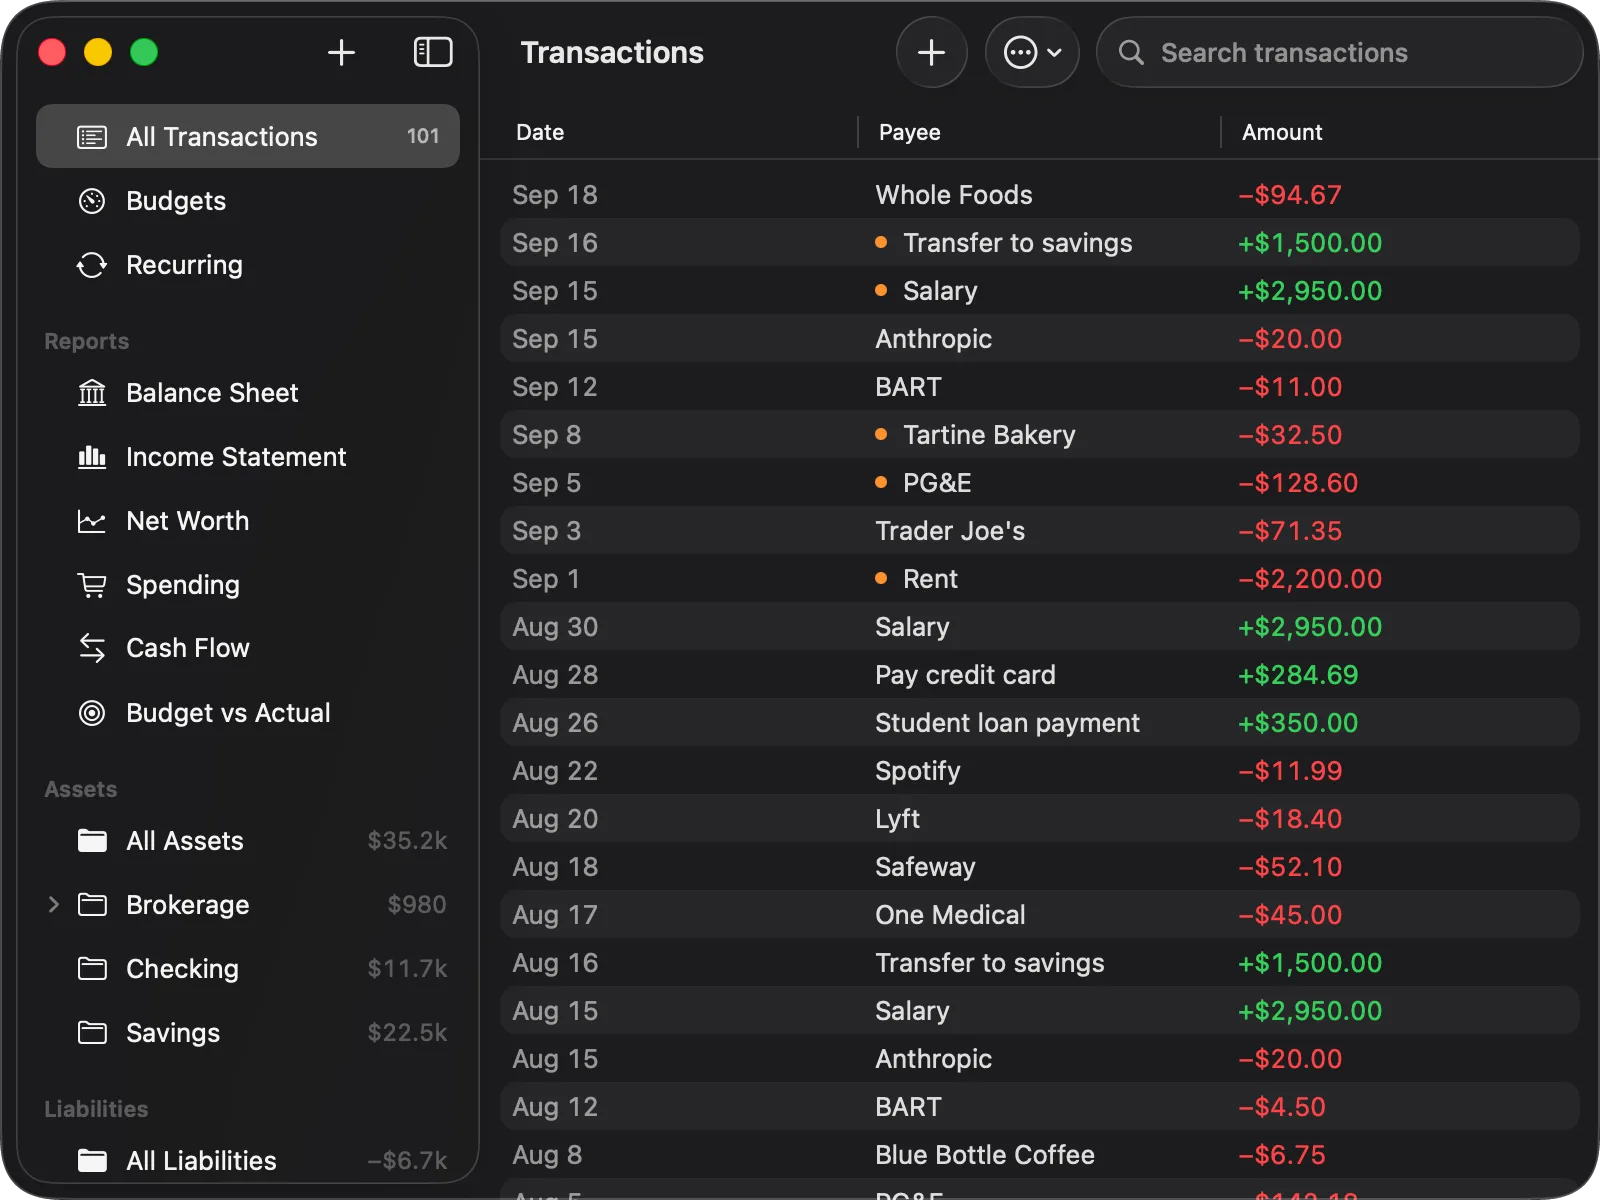Select the Safeway transaction
Viewport: 1600px width, 1200px height.
coord(1040,867)
